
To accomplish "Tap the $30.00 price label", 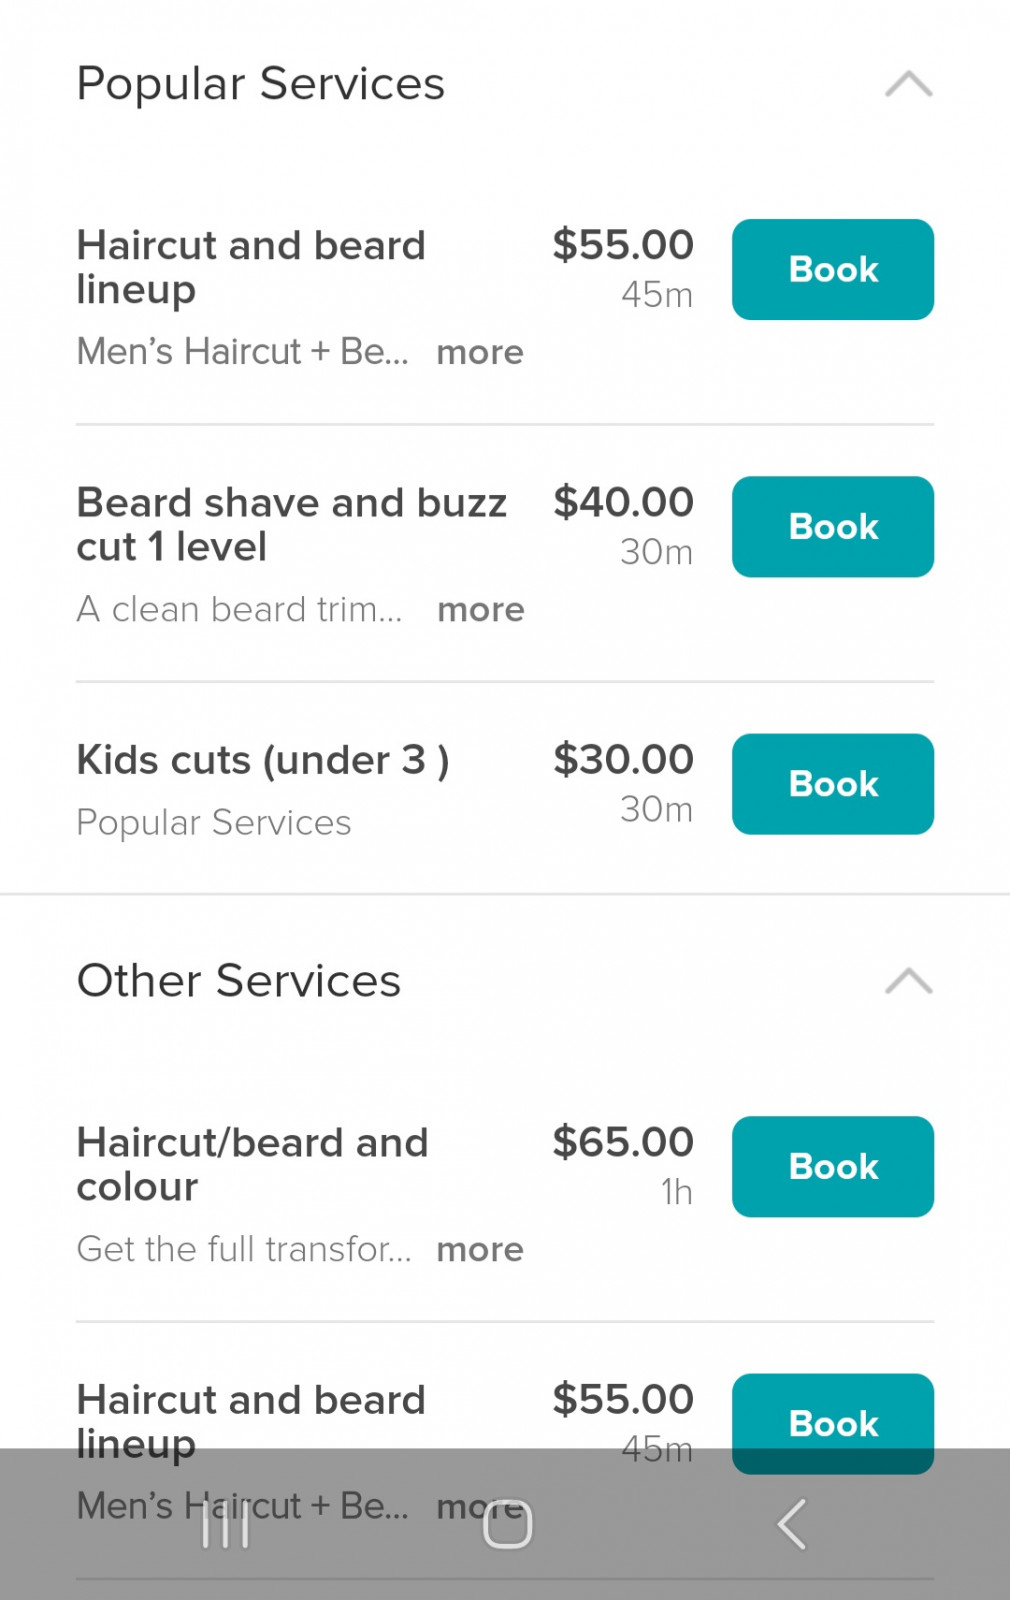I will point(623,760).
